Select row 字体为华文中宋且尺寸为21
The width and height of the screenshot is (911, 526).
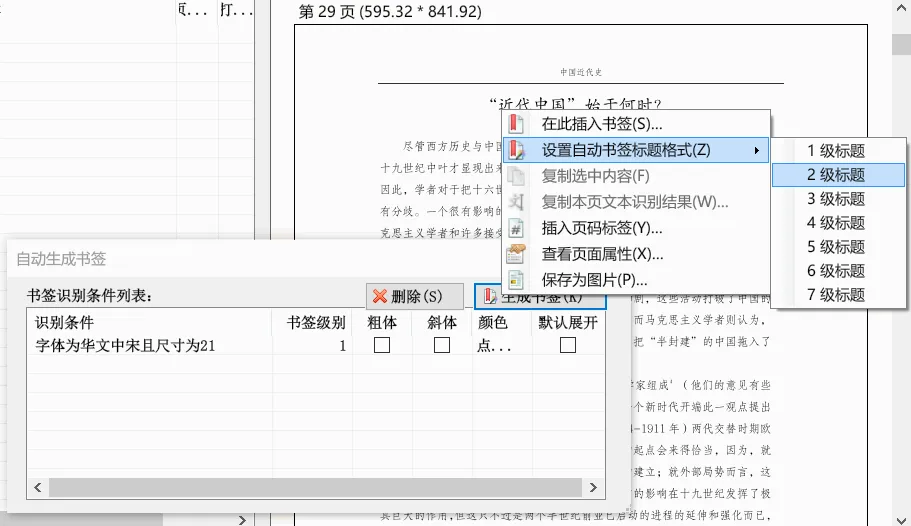click(x=315, y=346)
